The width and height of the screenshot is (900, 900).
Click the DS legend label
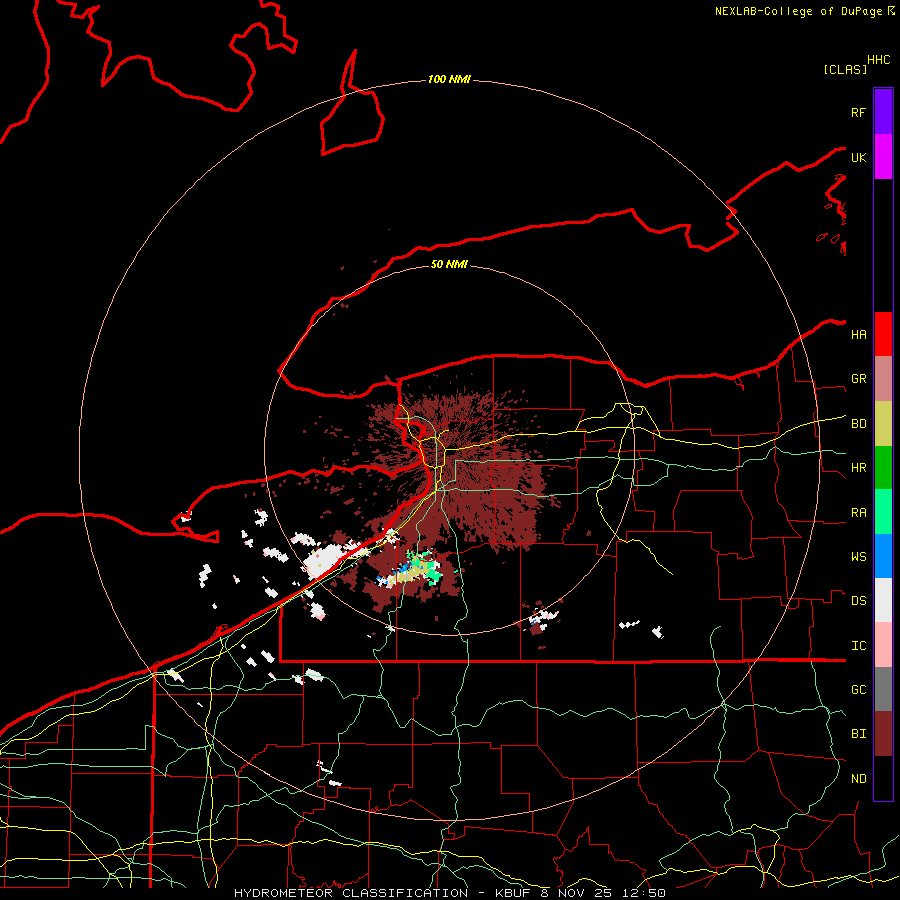coord(858,601)
